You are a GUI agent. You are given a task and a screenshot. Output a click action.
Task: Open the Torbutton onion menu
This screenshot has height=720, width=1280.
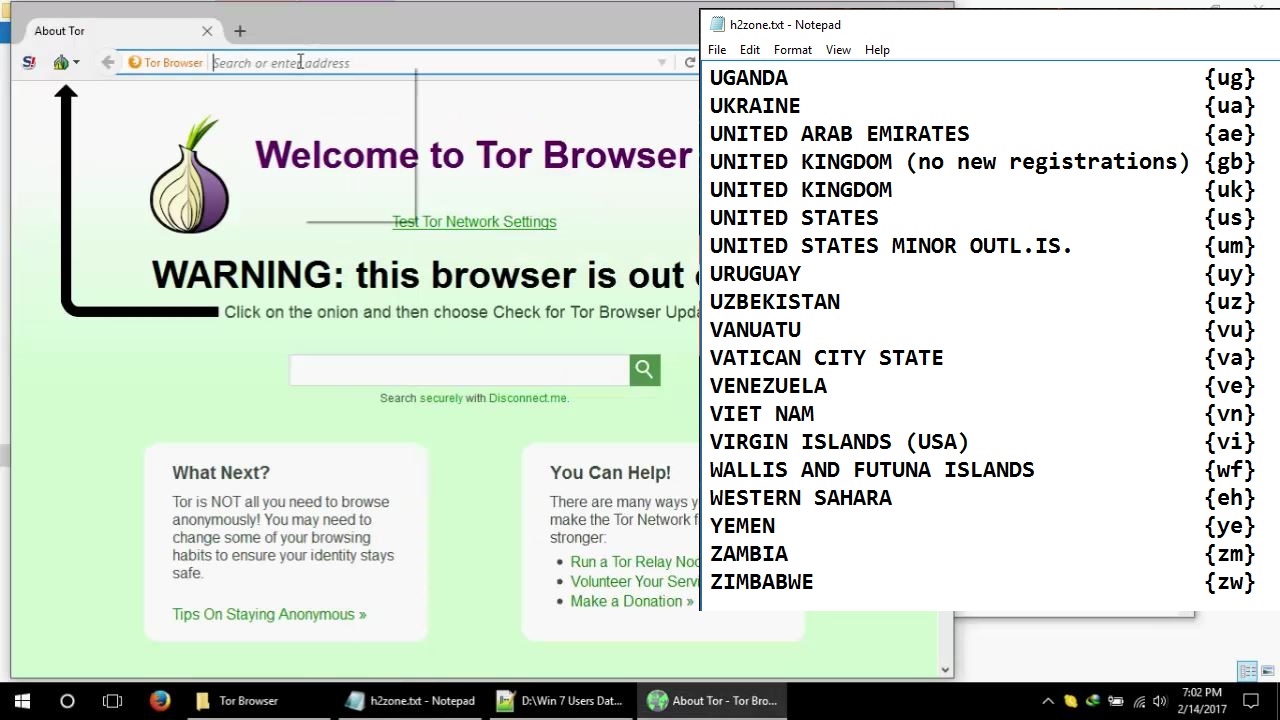(x=66, y=63)
